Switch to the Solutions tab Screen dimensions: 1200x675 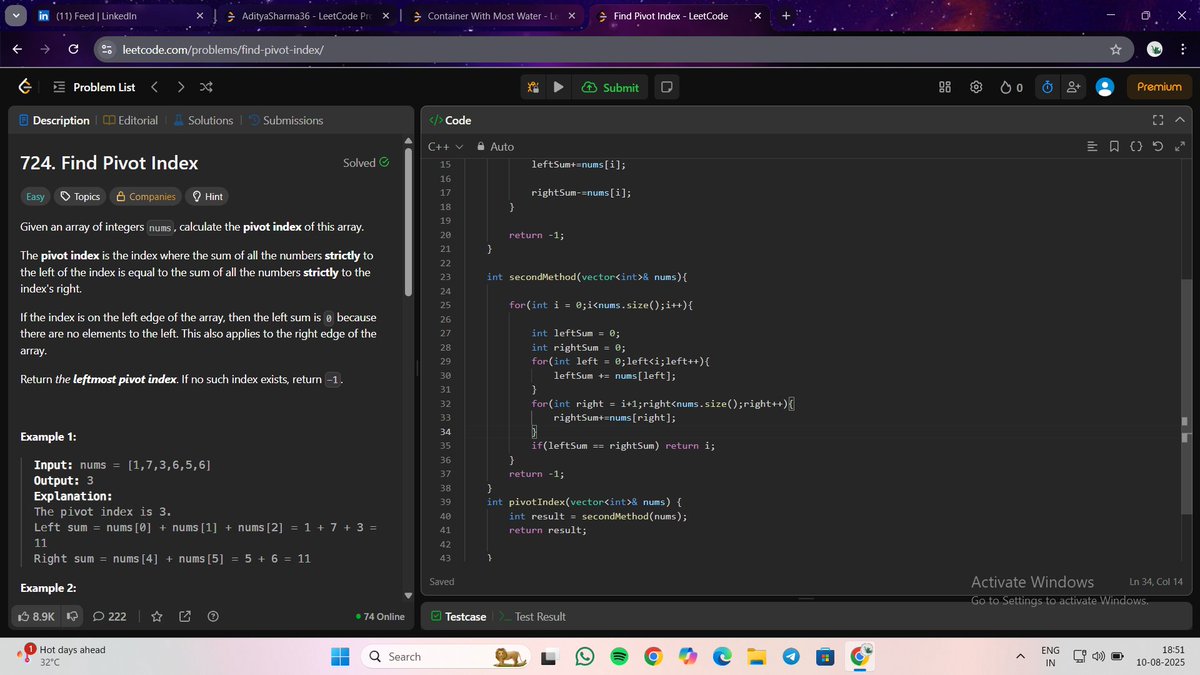(x=203, y=120)
